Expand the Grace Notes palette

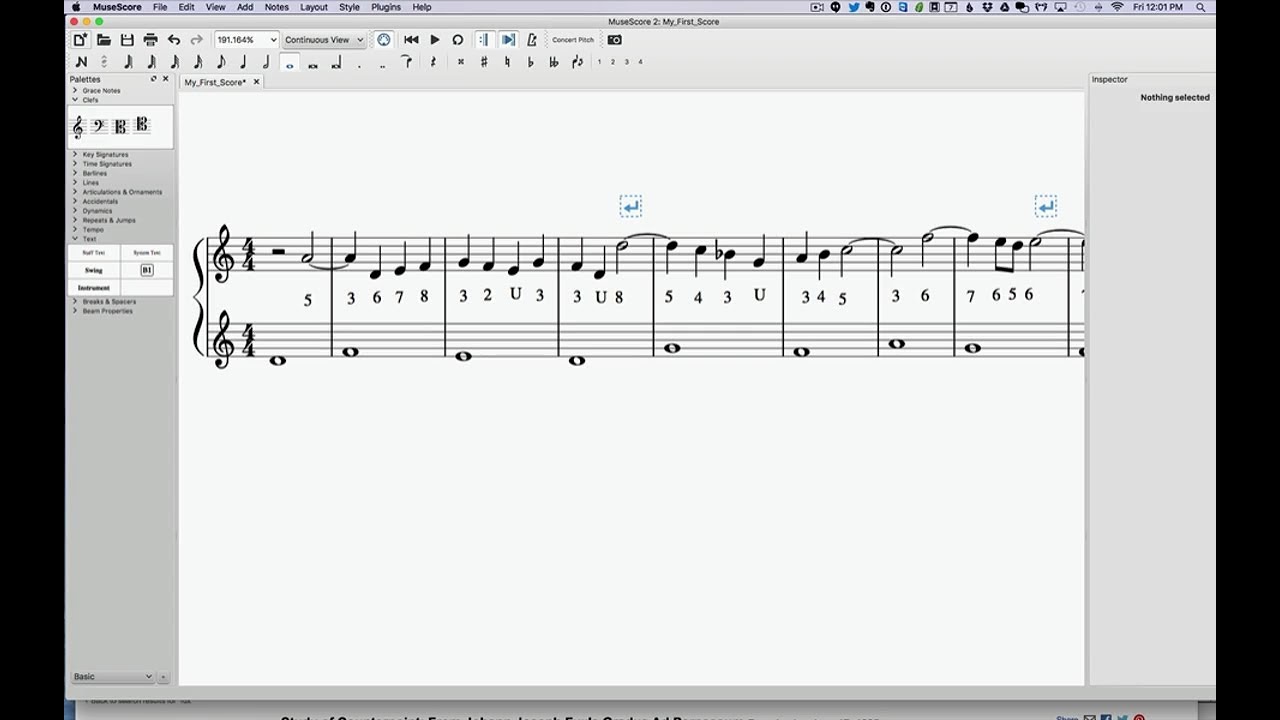(75, 90)
